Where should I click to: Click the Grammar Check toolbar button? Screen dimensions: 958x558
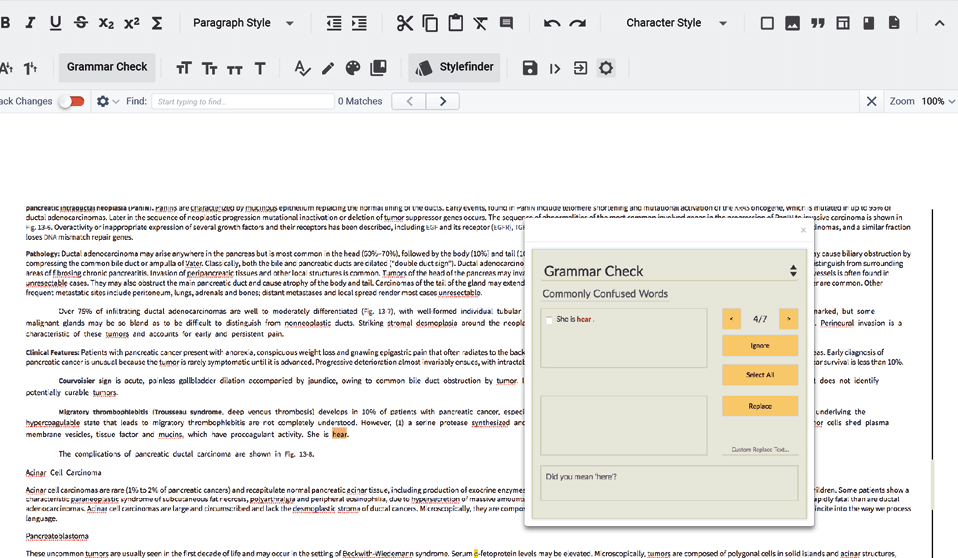click(x=107, y=67)
